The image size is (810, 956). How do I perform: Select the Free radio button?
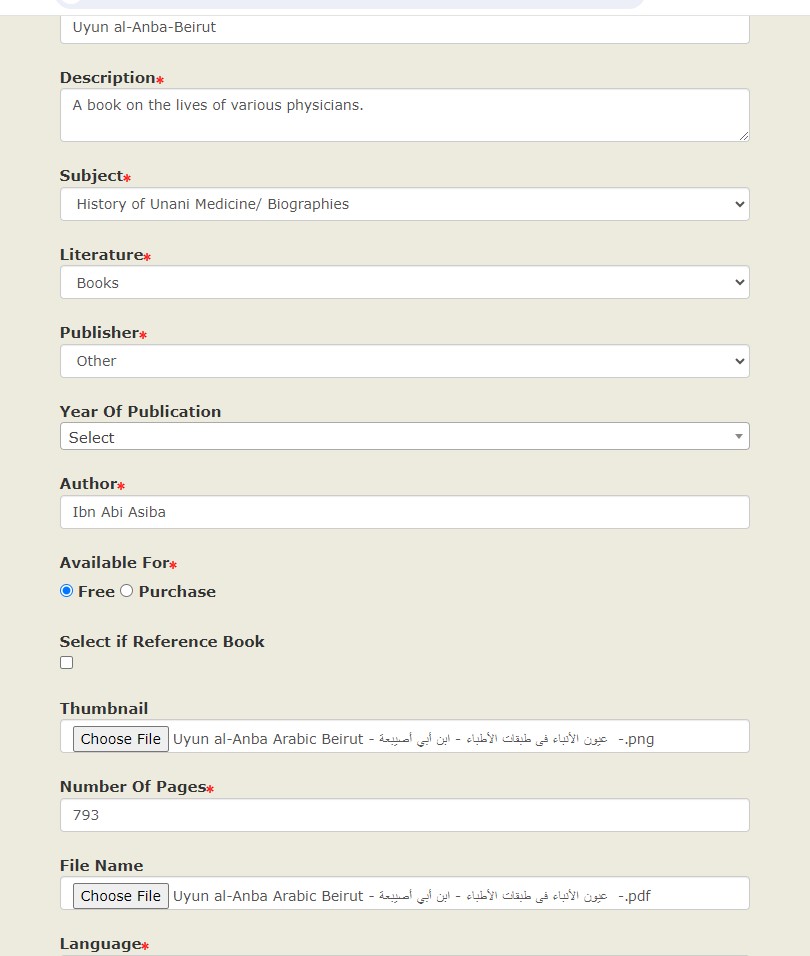pos(67,591)
